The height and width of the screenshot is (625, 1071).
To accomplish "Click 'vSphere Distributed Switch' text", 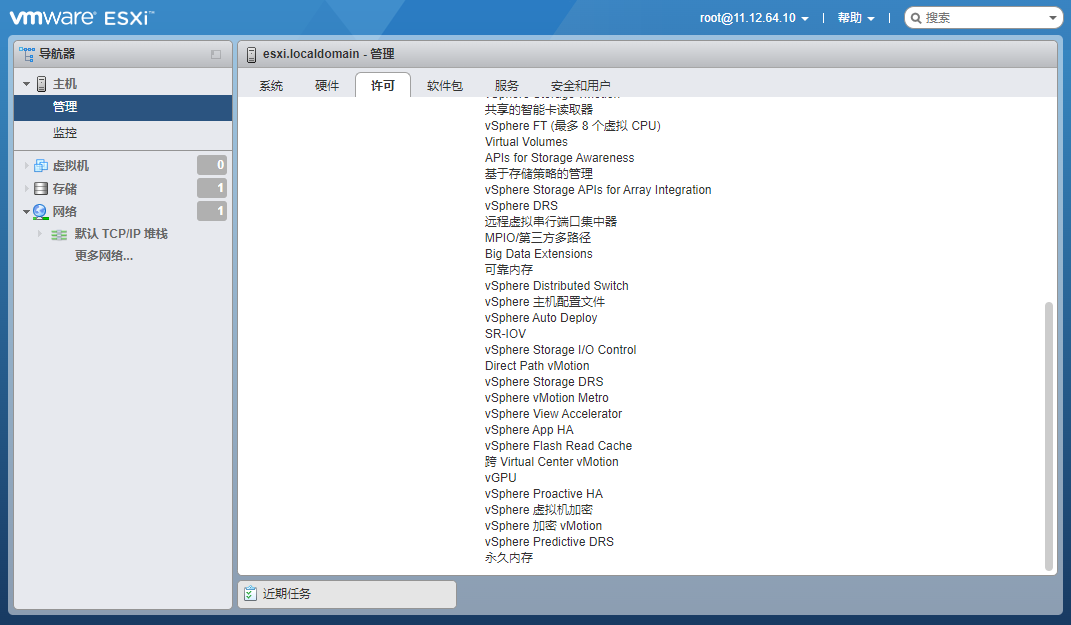I will click(x=557, y=286).
